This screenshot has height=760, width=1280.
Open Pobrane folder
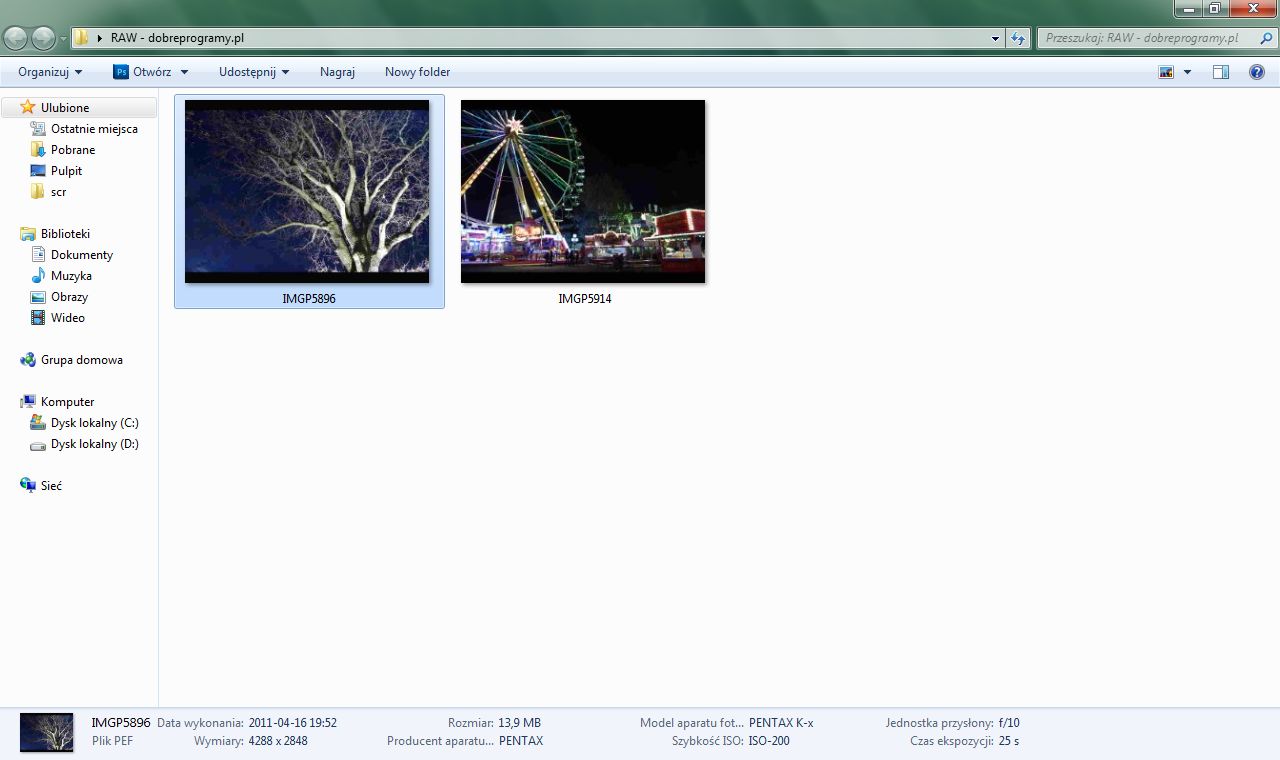pos(73,149)
